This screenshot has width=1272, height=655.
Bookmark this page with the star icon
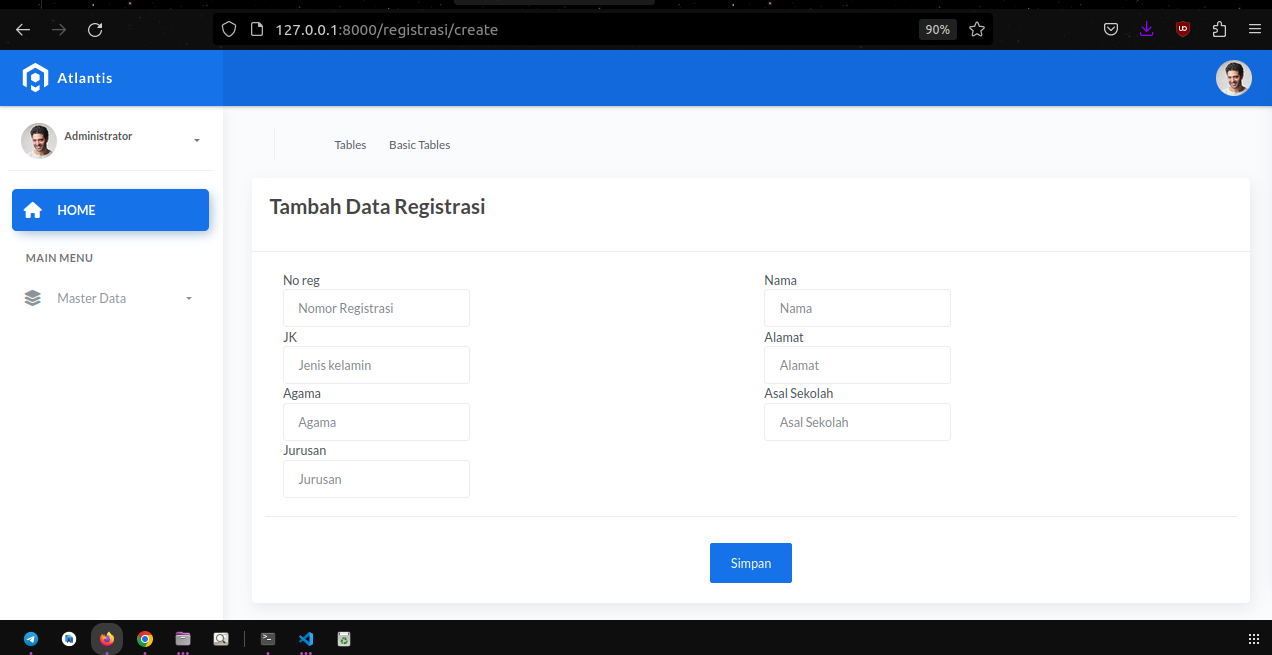tap(977, 29)
